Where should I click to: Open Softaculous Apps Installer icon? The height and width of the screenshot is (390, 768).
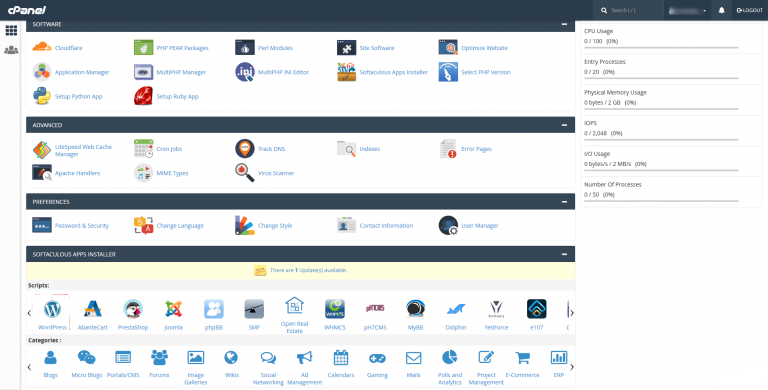point(383,72)
